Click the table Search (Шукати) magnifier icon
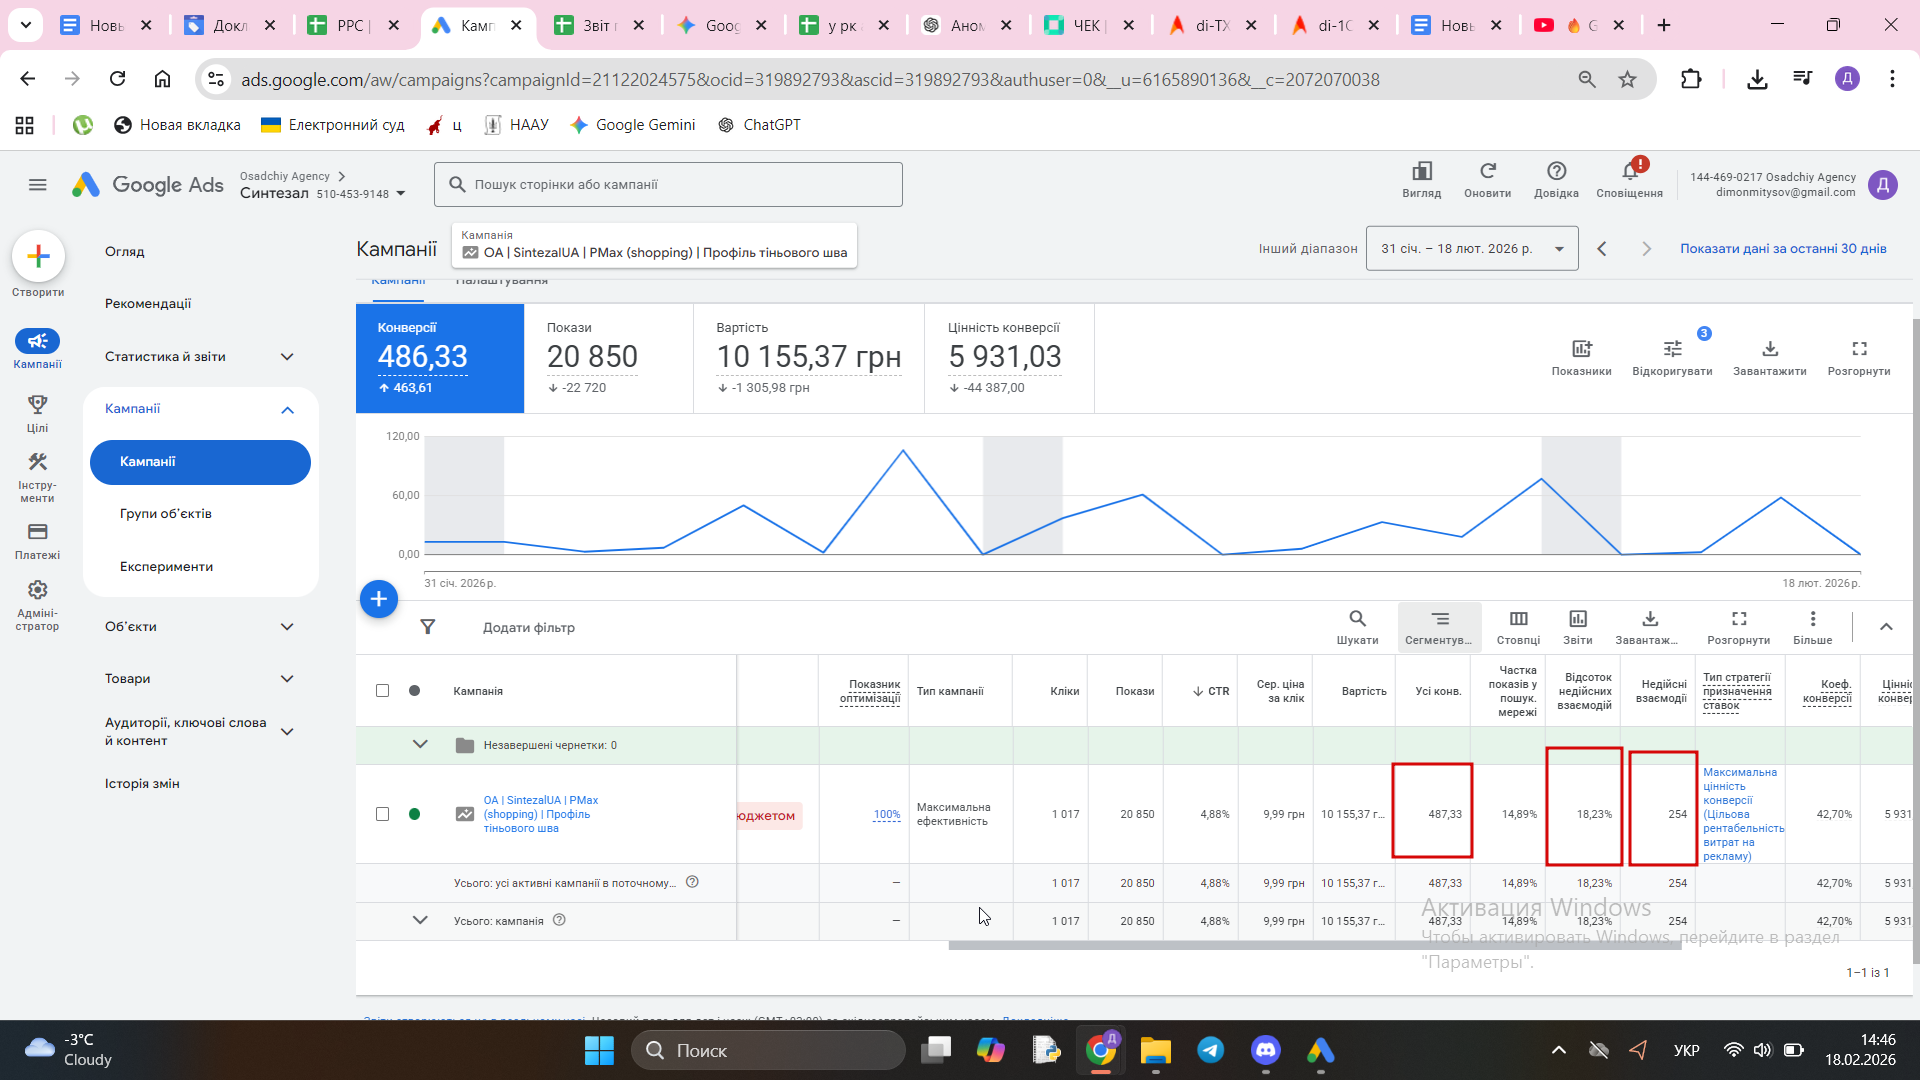 (x=1357, y=627)
